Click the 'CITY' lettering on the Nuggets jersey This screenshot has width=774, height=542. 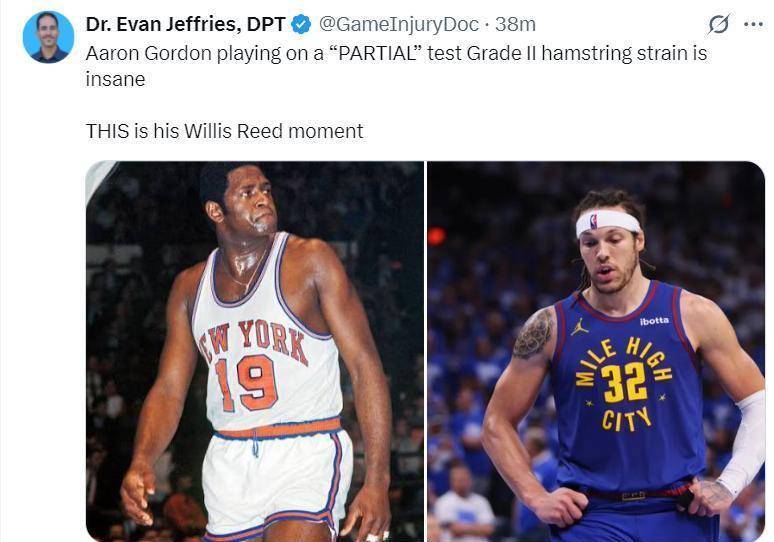click(x=626, y=420)
